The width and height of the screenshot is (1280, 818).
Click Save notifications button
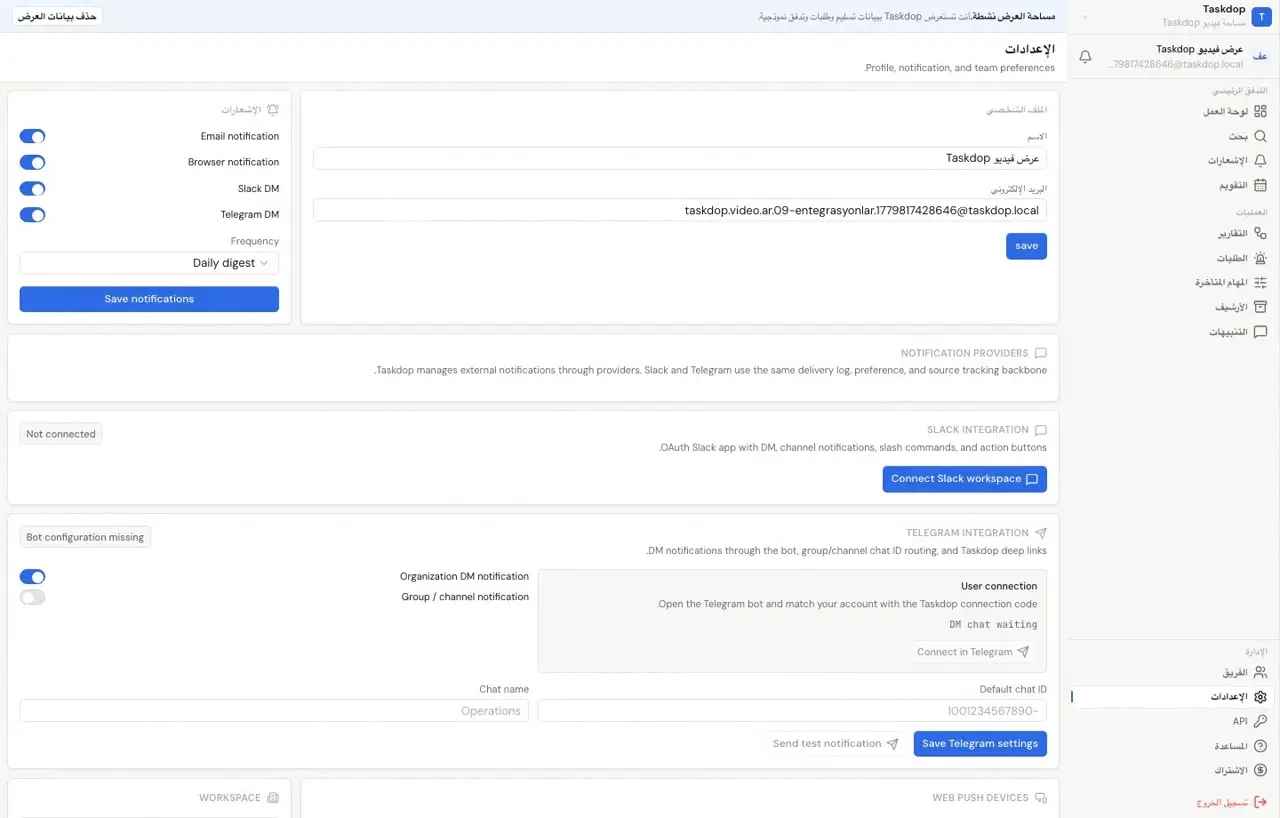pos(149,299)
